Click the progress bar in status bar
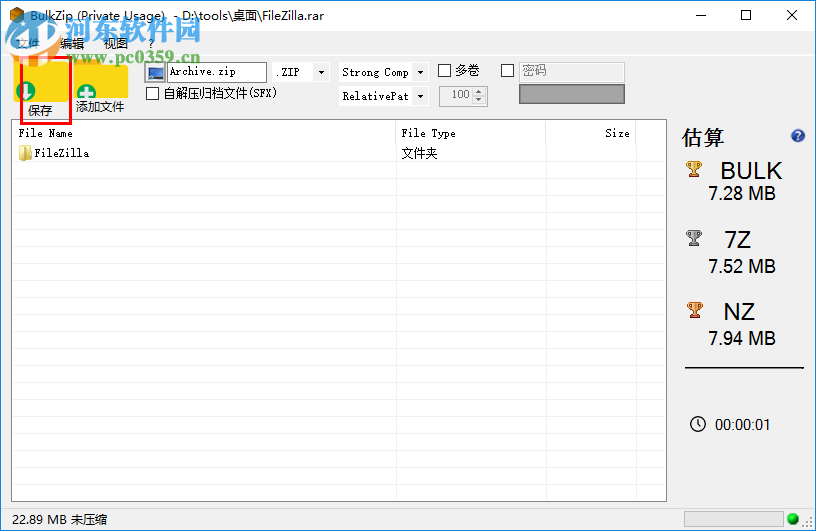 [x=733, y=519]
